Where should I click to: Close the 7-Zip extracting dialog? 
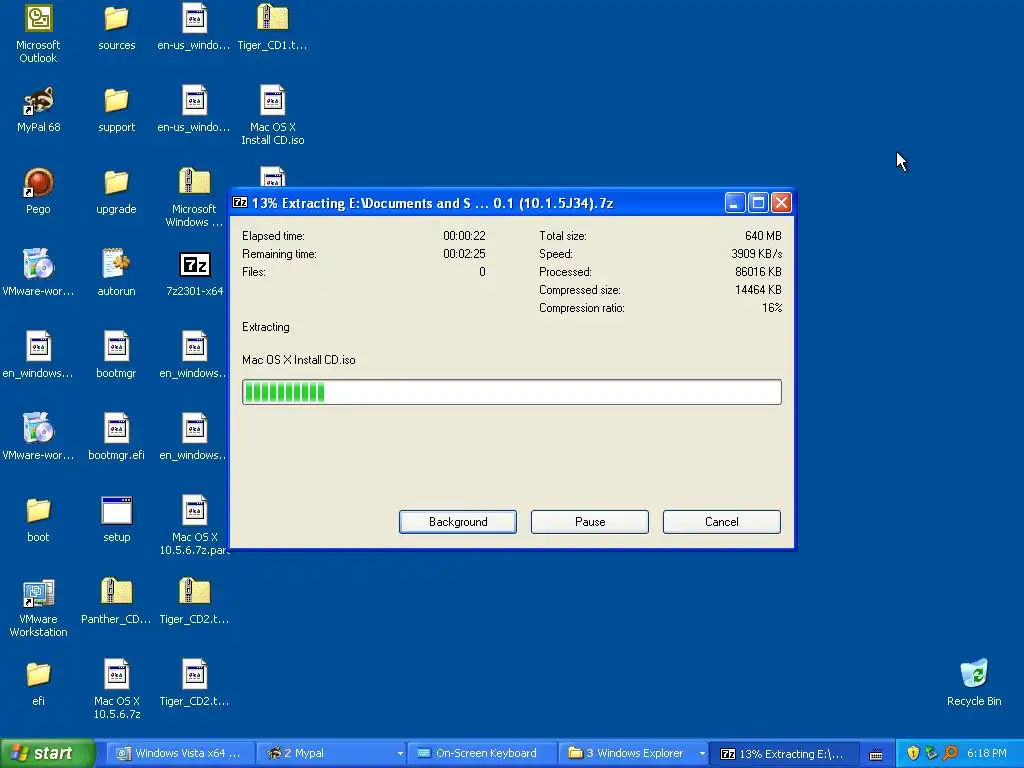click(x=781, y=202)
